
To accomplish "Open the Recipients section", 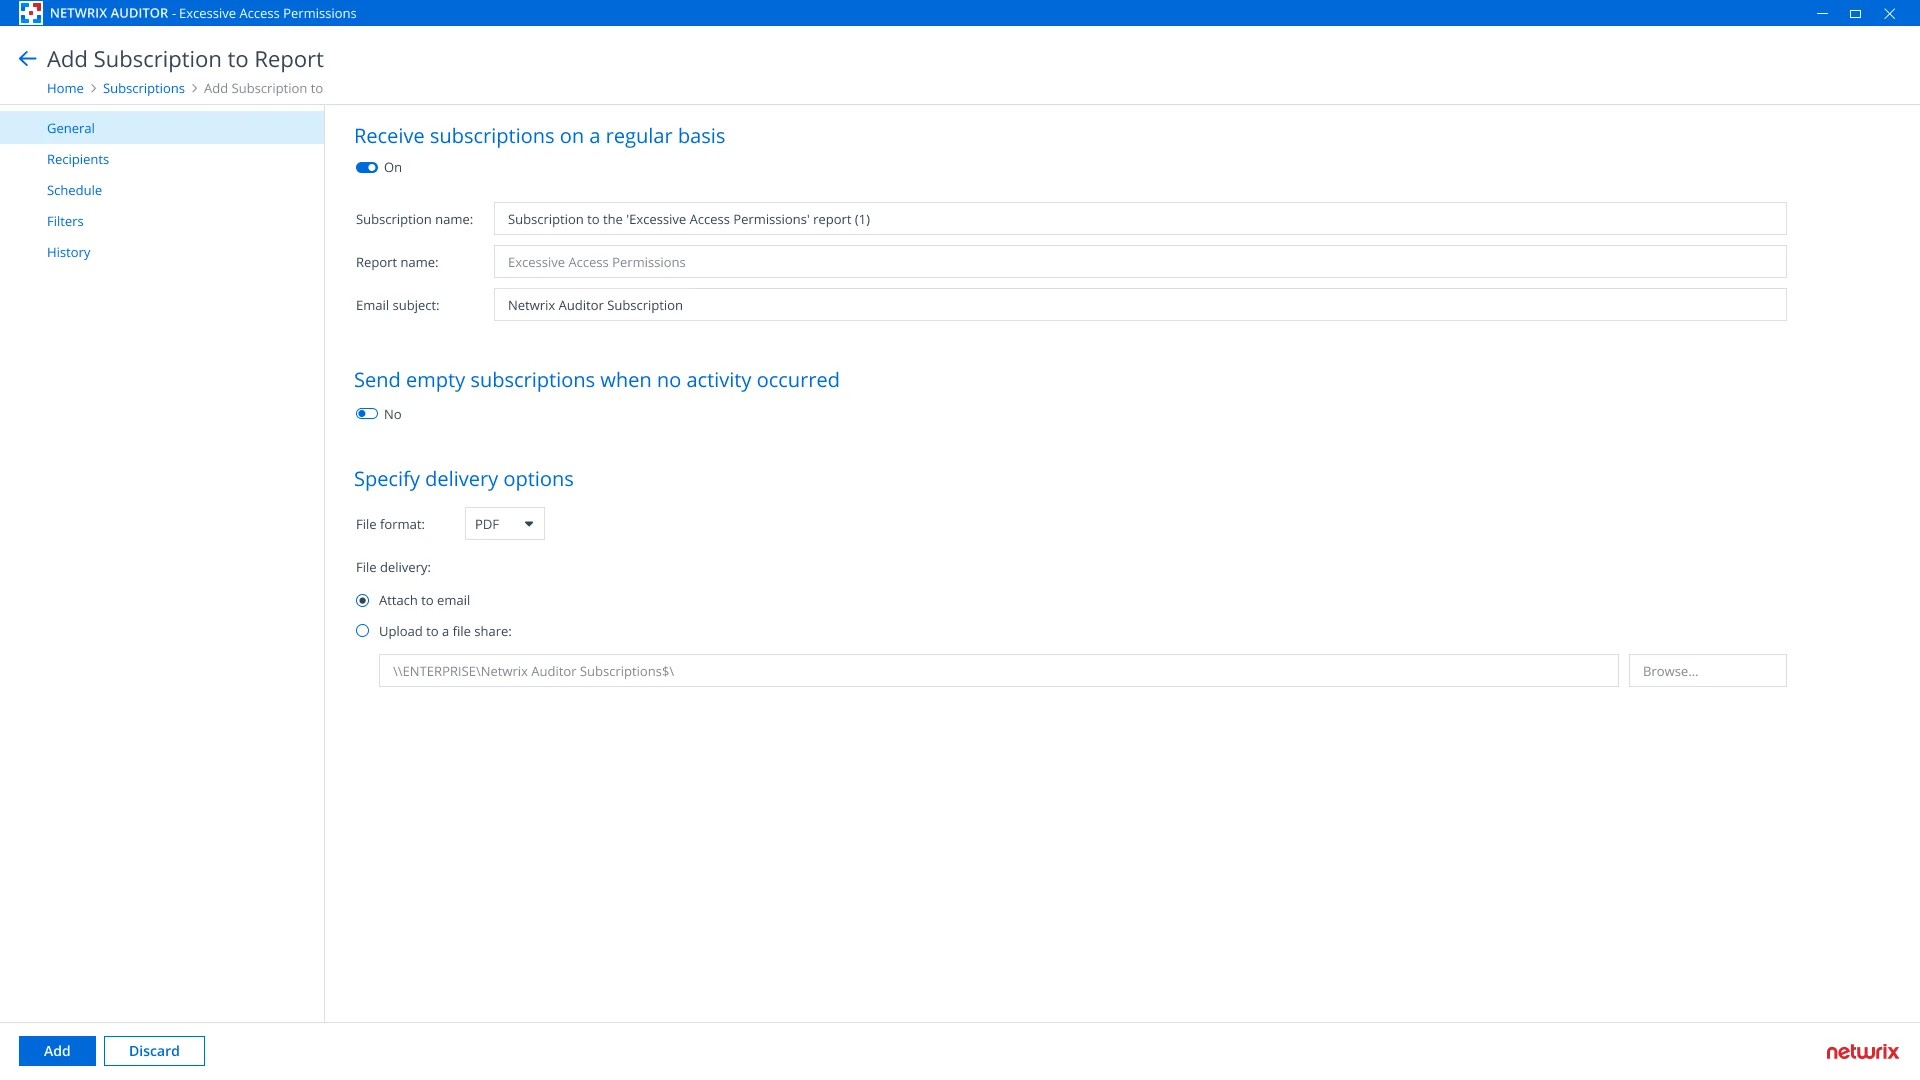I will [78, 159].
